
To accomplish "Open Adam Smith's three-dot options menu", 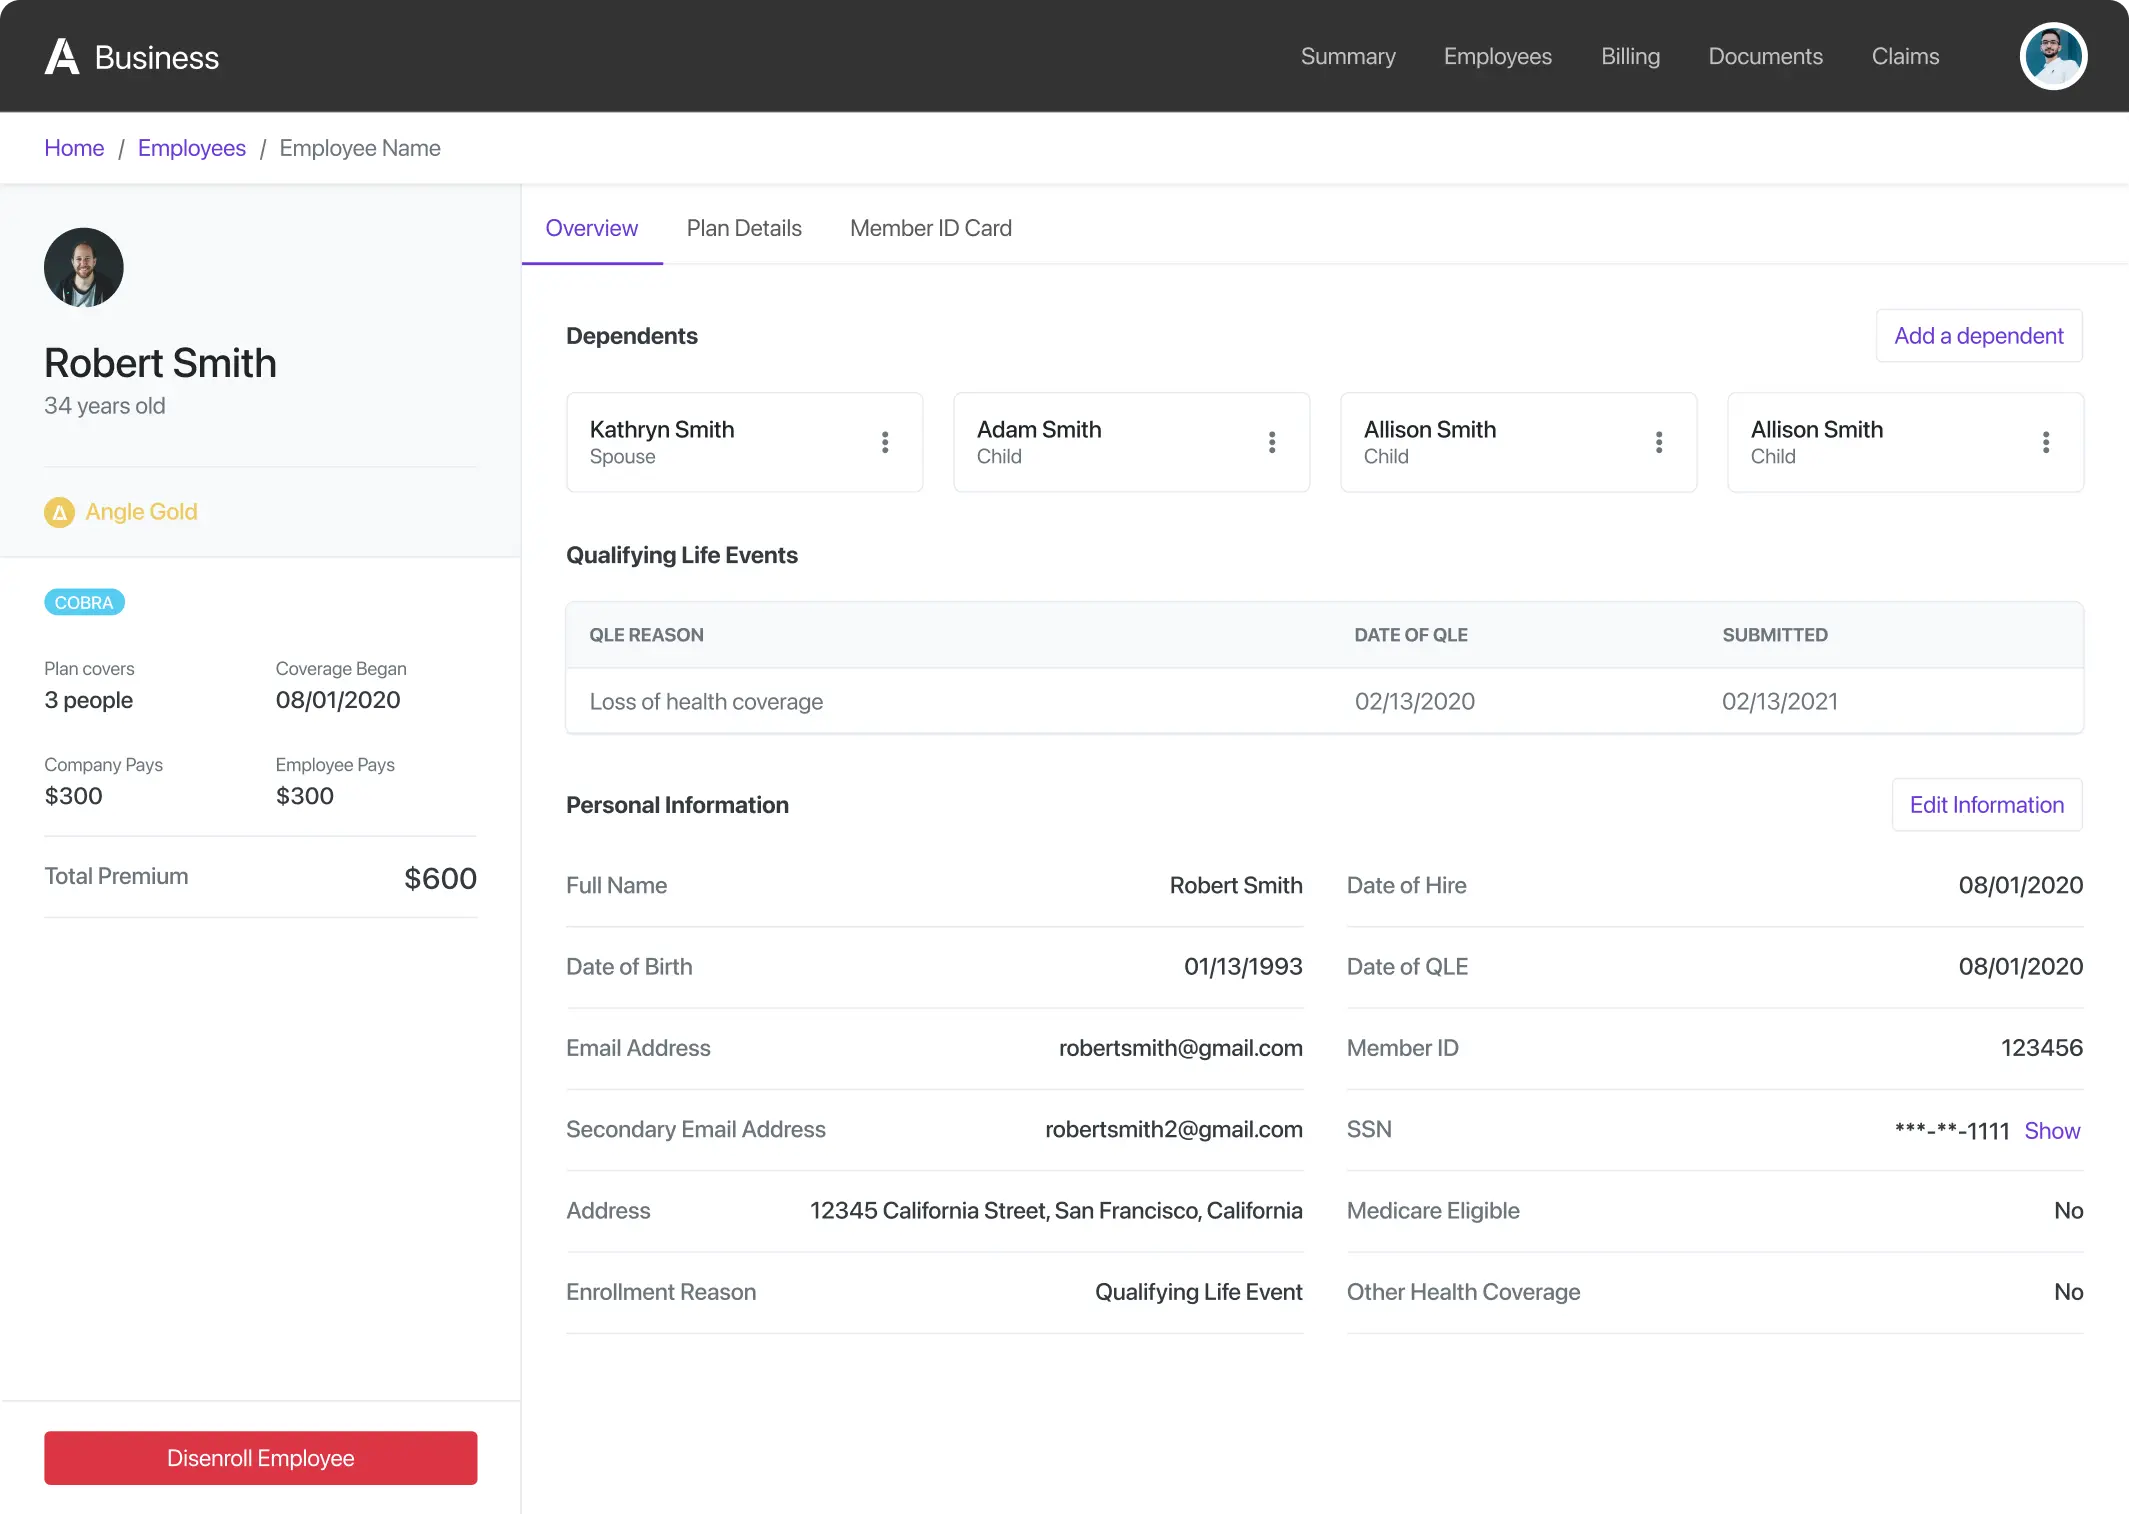I will pyautogui.click(x=1272, y=442).
